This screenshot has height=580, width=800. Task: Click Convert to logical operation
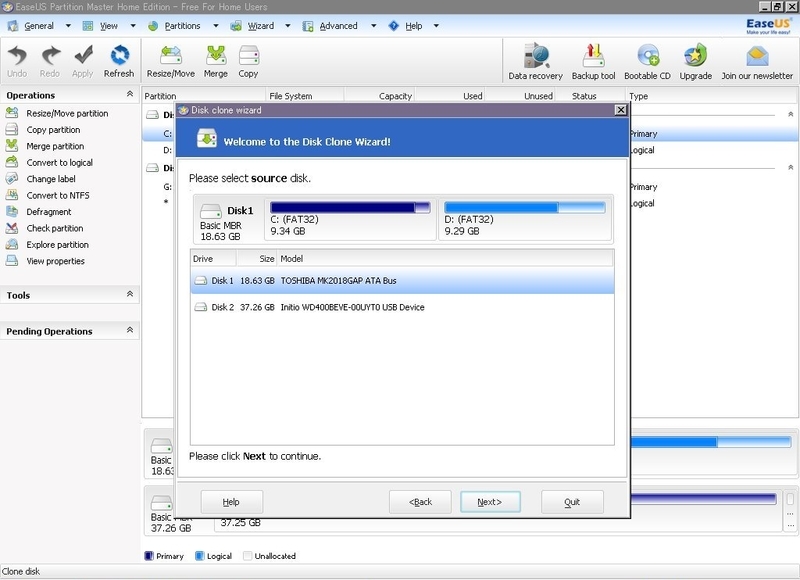click(49, 162)
